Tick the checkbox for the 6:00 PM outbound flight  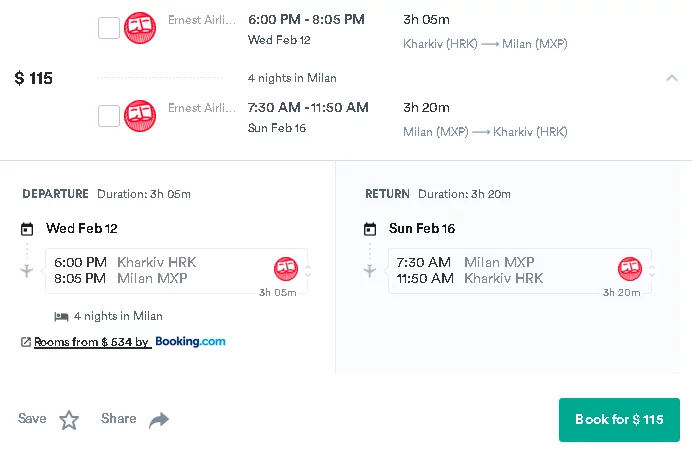coord(109,29)
